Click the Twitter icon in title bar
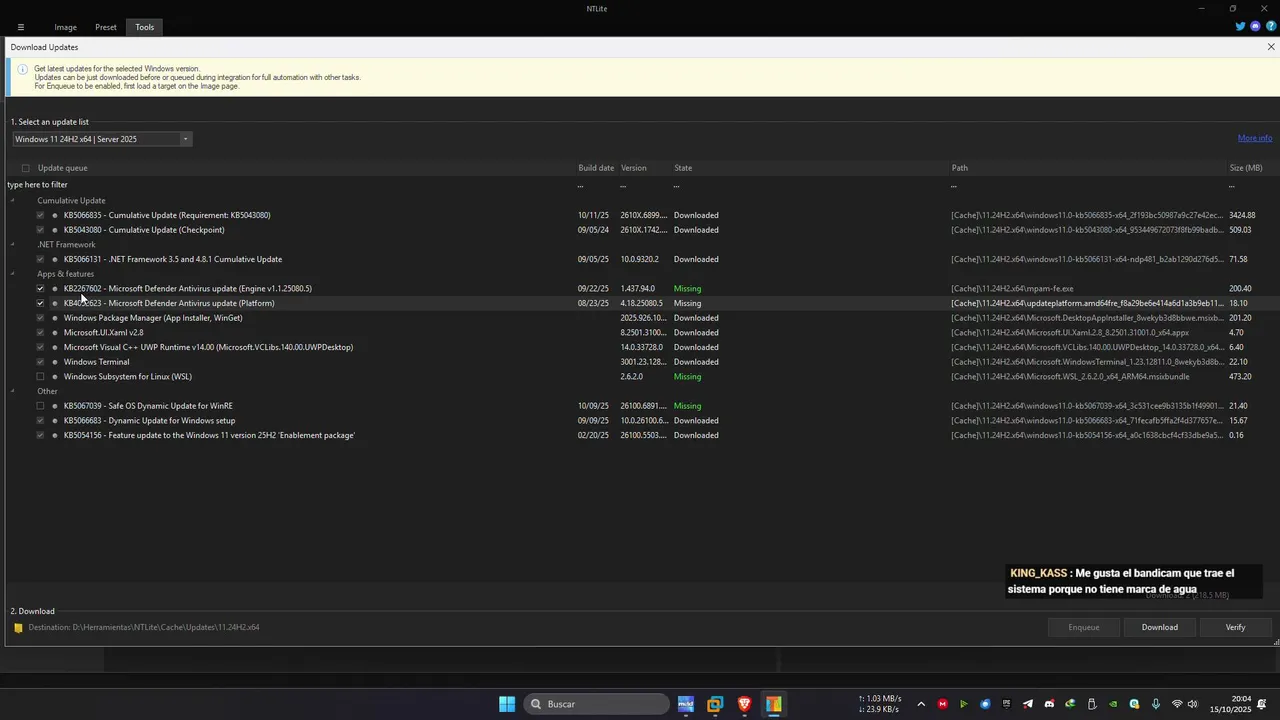This screenshot has height=720, width=1280. coord(1241,27)
